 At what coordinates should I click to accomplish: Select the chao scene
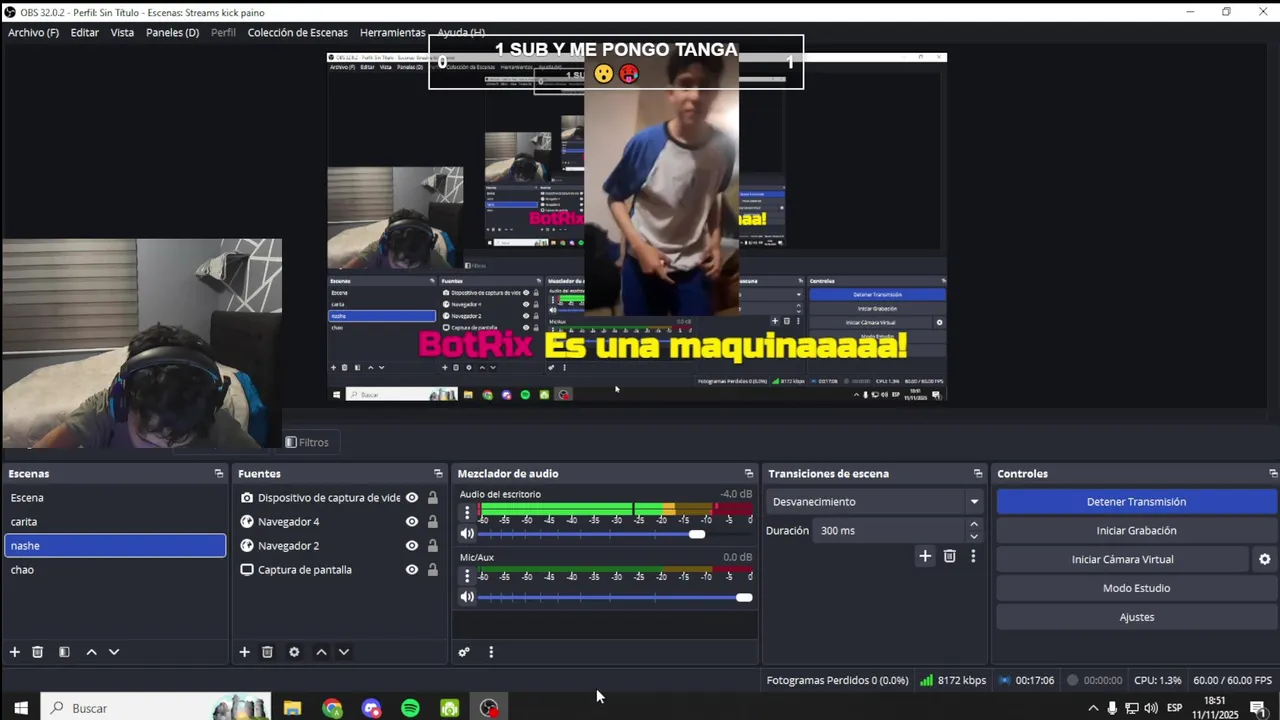(x=115, y=570)
